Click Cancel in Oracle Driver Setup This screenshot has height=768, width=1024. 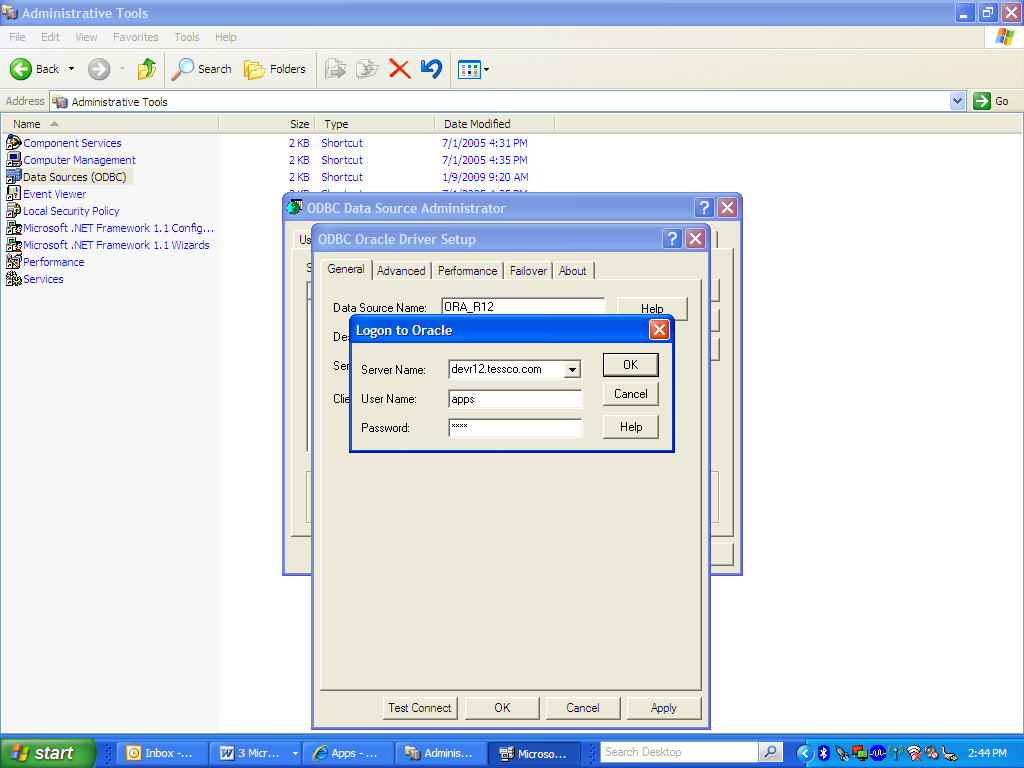(x=583, y=708)
